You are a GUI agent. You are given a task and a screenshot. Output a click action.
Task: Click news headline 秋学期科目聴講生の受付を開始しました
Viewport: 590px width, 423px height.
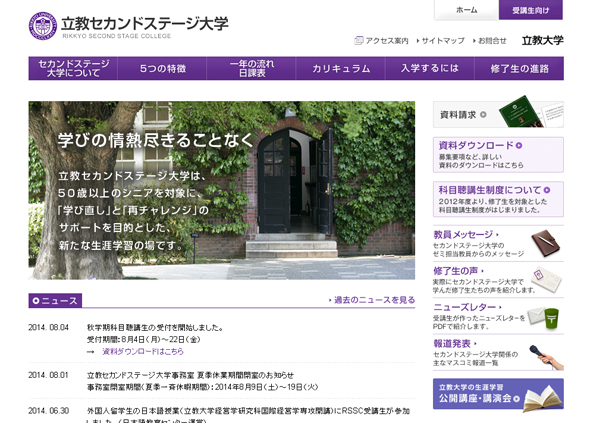tap(155, 328)
